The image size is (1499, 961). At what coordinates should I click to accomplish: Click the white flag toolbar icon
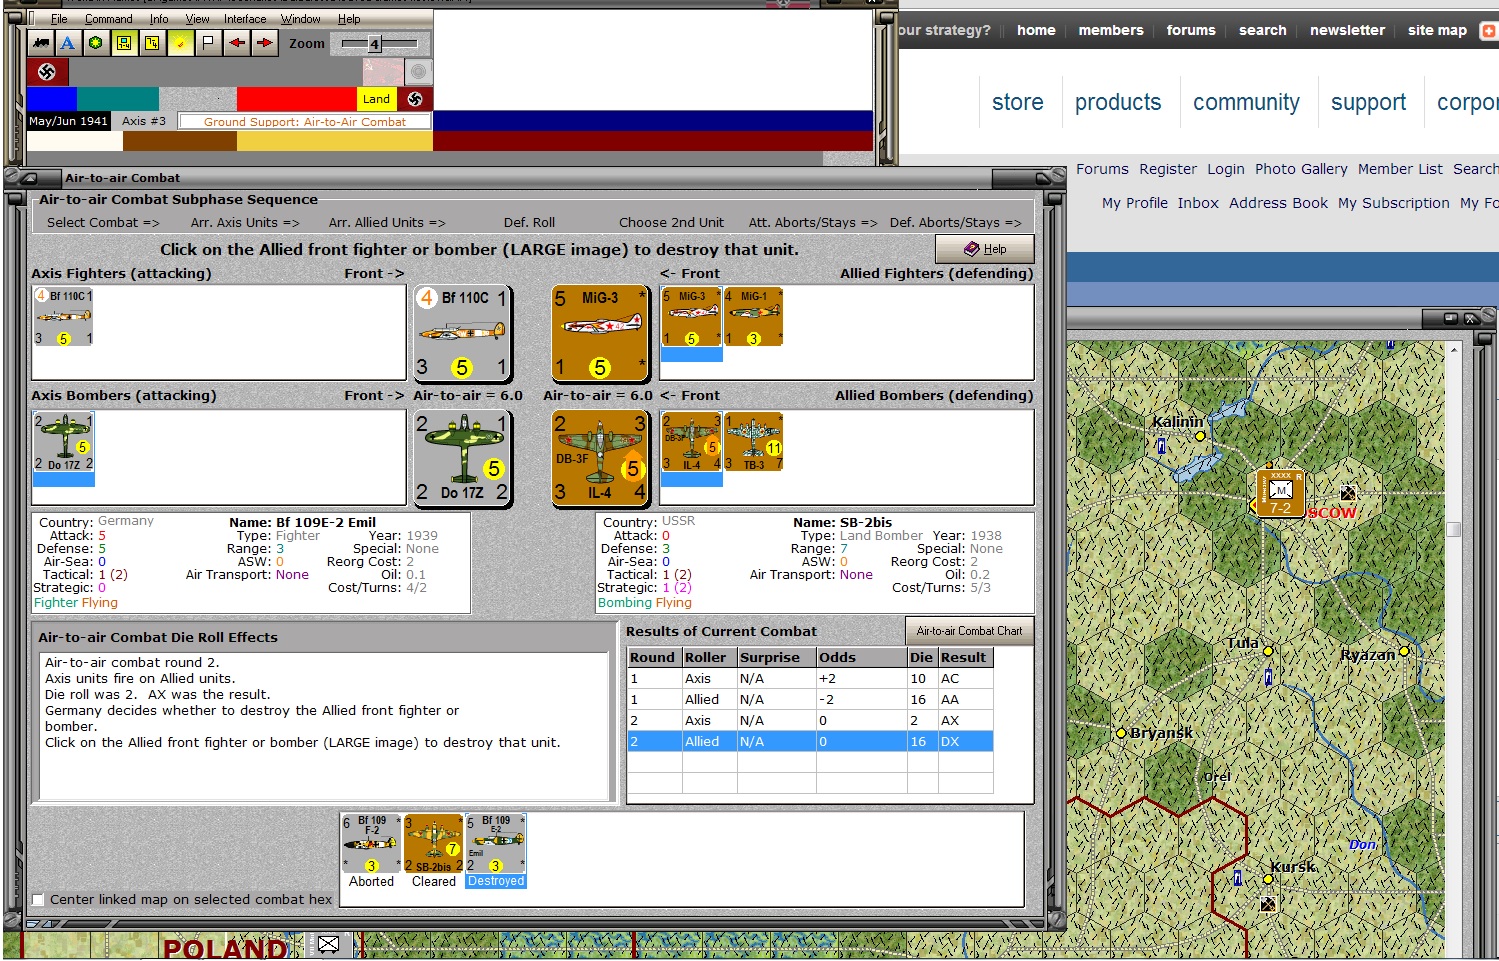pos(206,43)
